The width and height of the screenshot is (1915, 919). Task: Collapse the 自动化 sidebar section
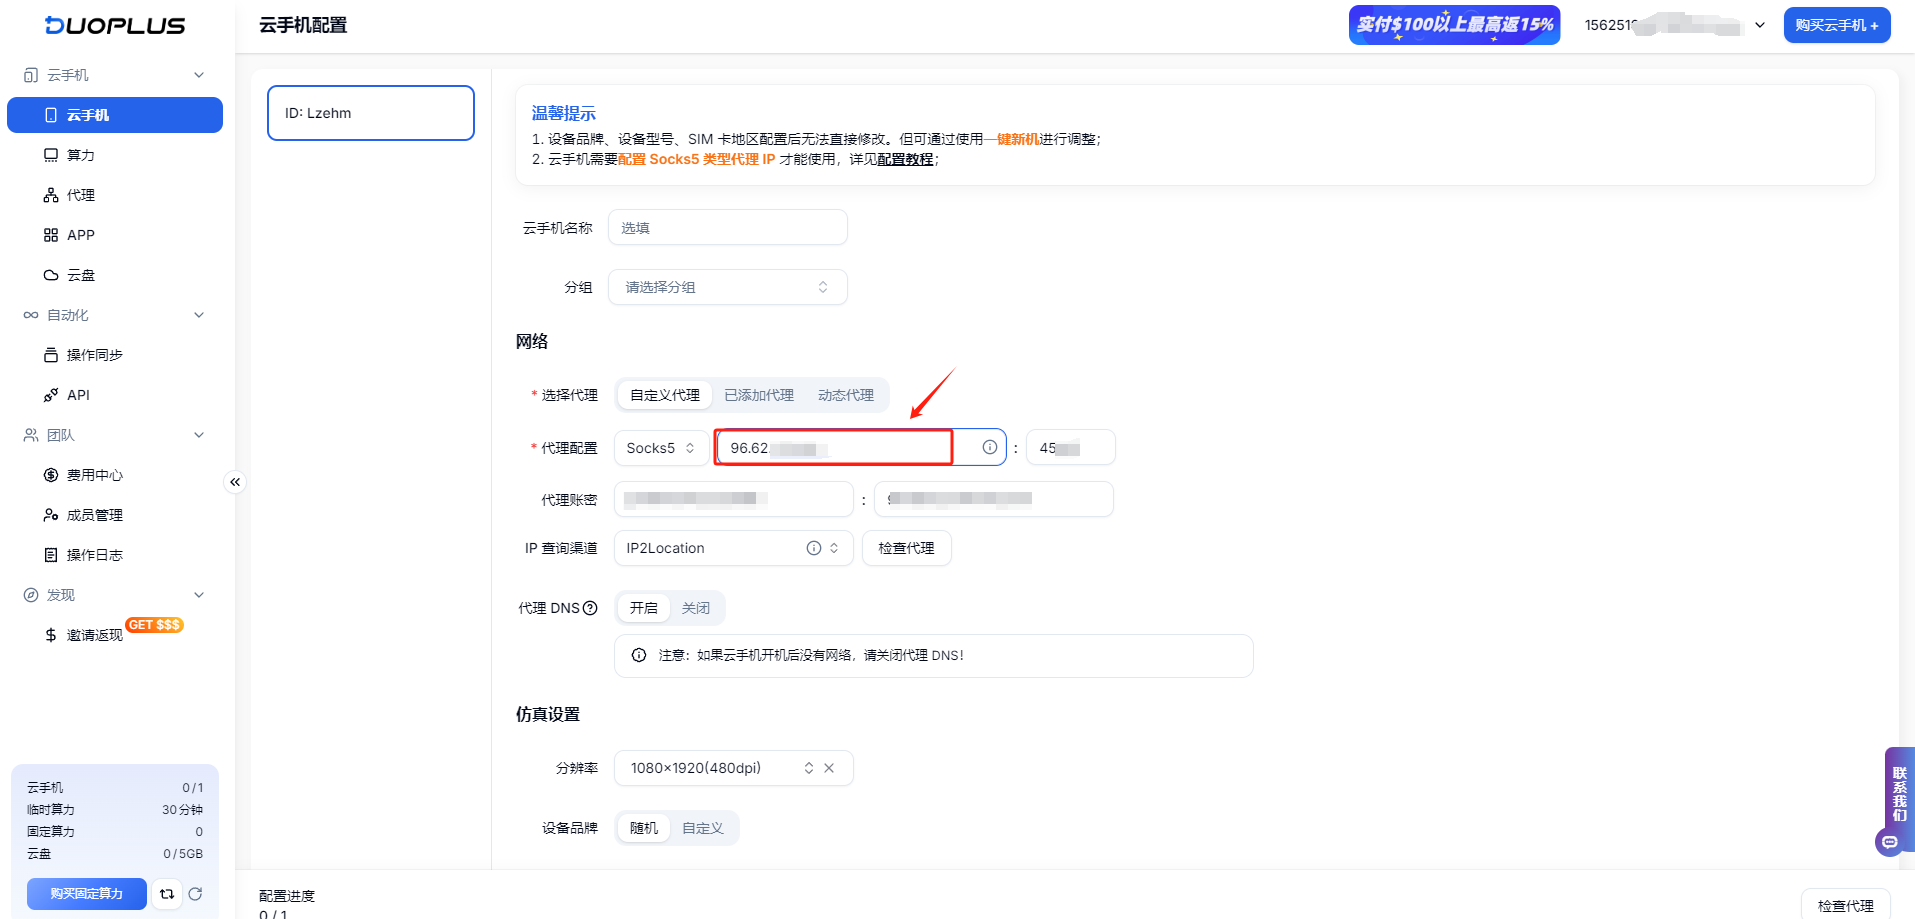click(199, 315)
